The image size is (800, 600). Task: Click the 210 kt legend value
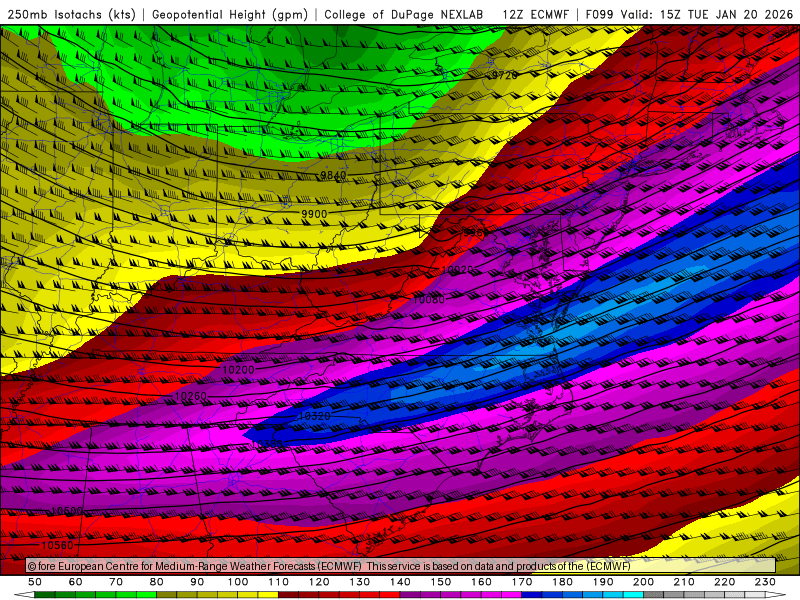[684, 582]
